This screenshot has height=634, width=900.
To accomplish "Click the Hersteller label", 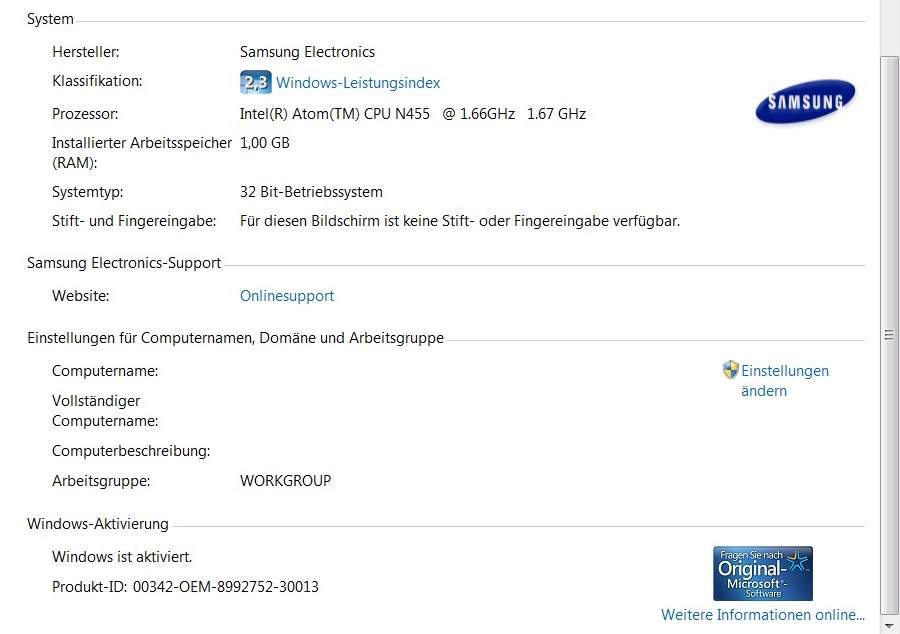I will pyautogui.click(x=86, y=52).
